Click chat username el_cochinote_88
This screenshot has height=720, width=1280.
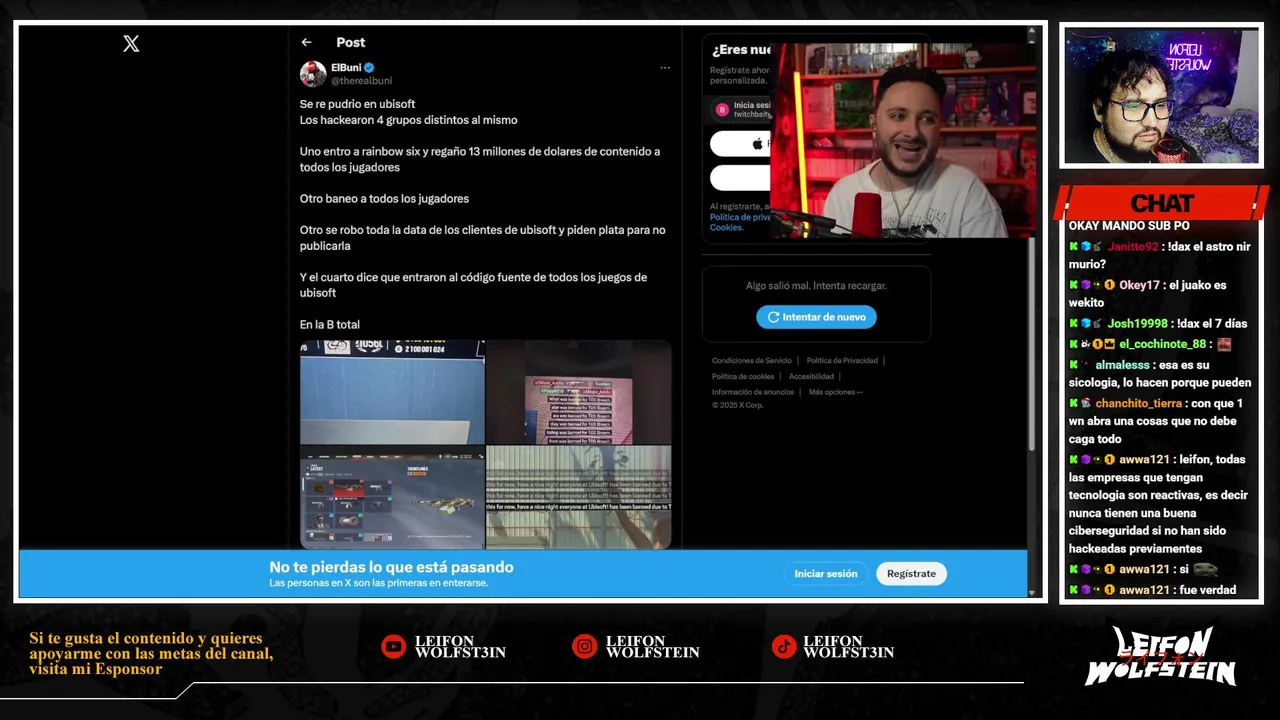pos(1162,344)
